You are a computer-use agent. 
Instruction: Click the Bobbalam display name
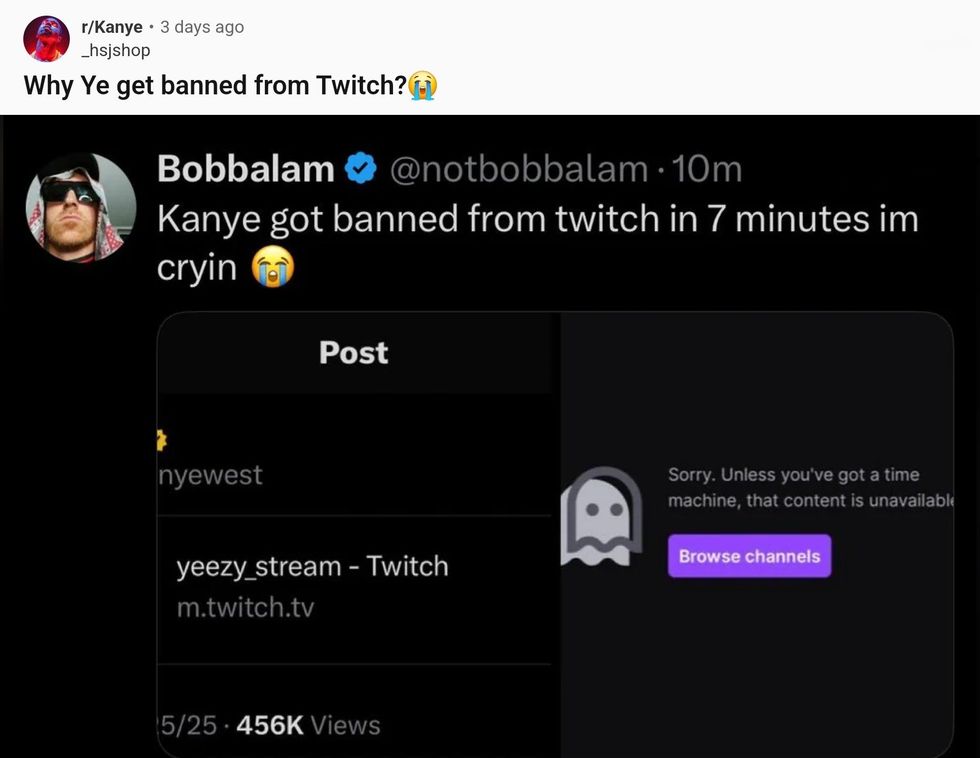pos(245,169)
